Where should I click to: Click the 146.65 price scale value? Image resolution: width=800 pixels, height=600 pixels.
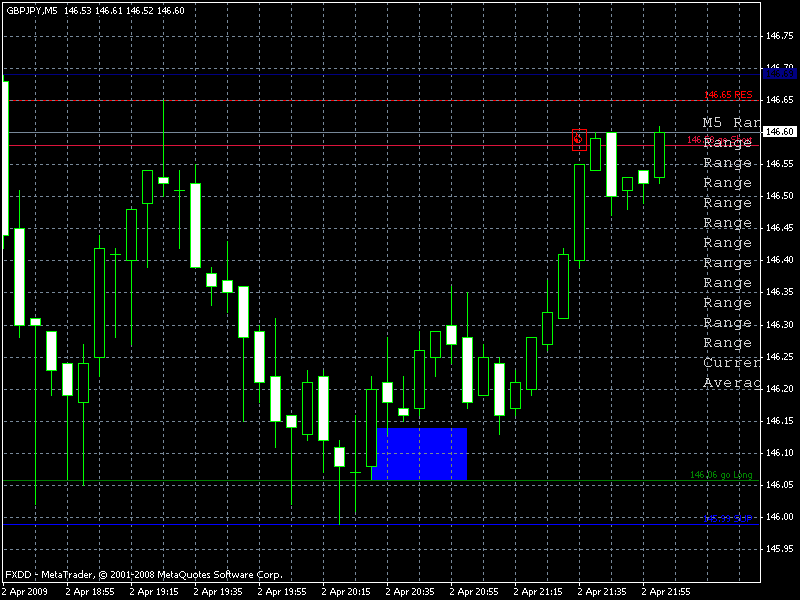(780, 100)
